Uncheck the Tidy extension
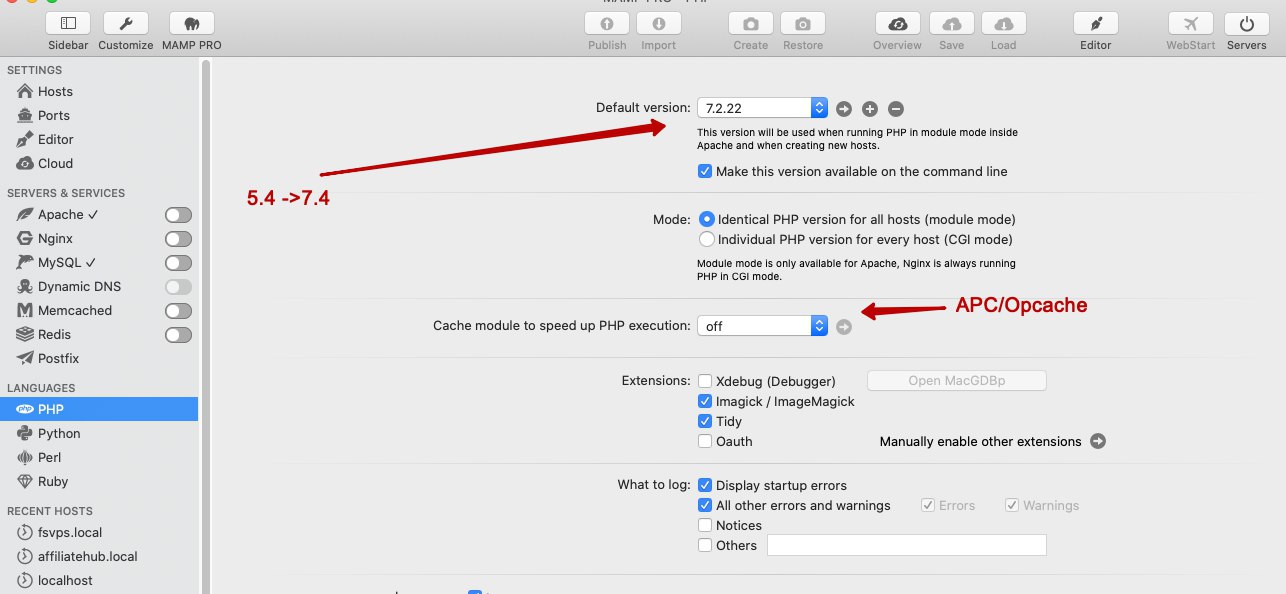 click(705, 421)
